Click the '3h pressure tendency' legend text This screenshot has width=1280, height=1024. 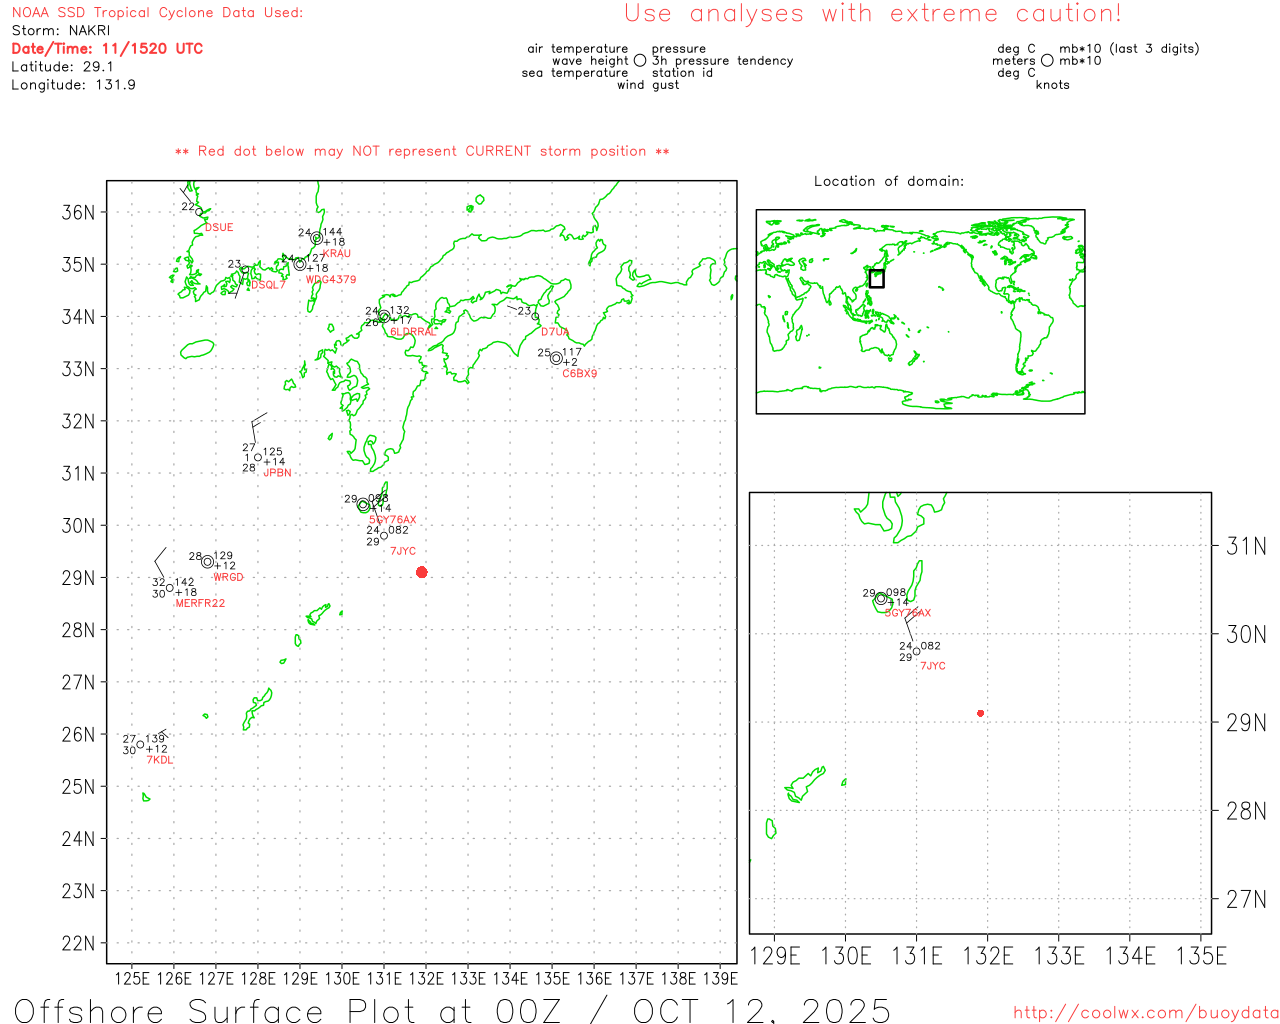723,61
